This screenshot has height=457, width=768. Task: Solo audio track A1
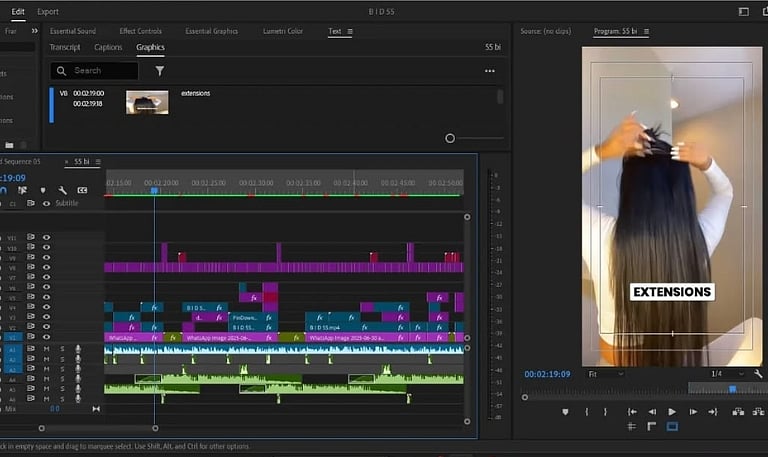62,349
